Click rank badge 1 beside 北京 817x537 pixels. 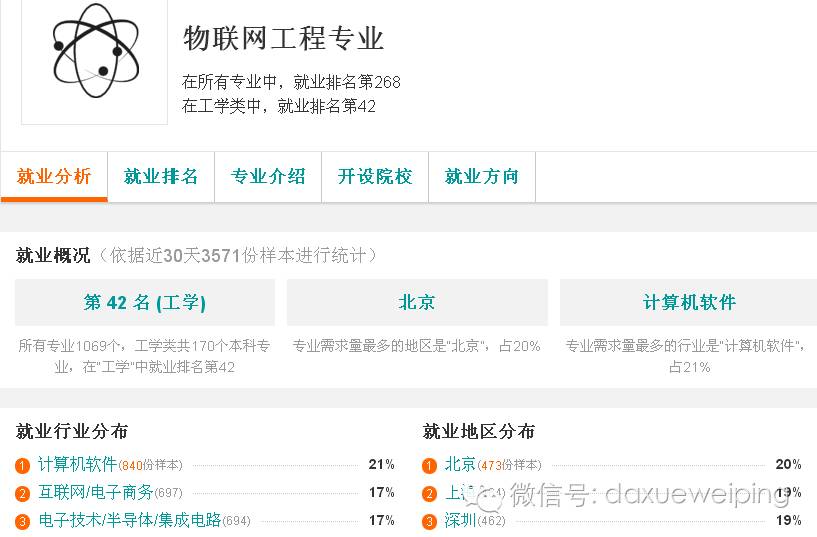pos(429,465)
